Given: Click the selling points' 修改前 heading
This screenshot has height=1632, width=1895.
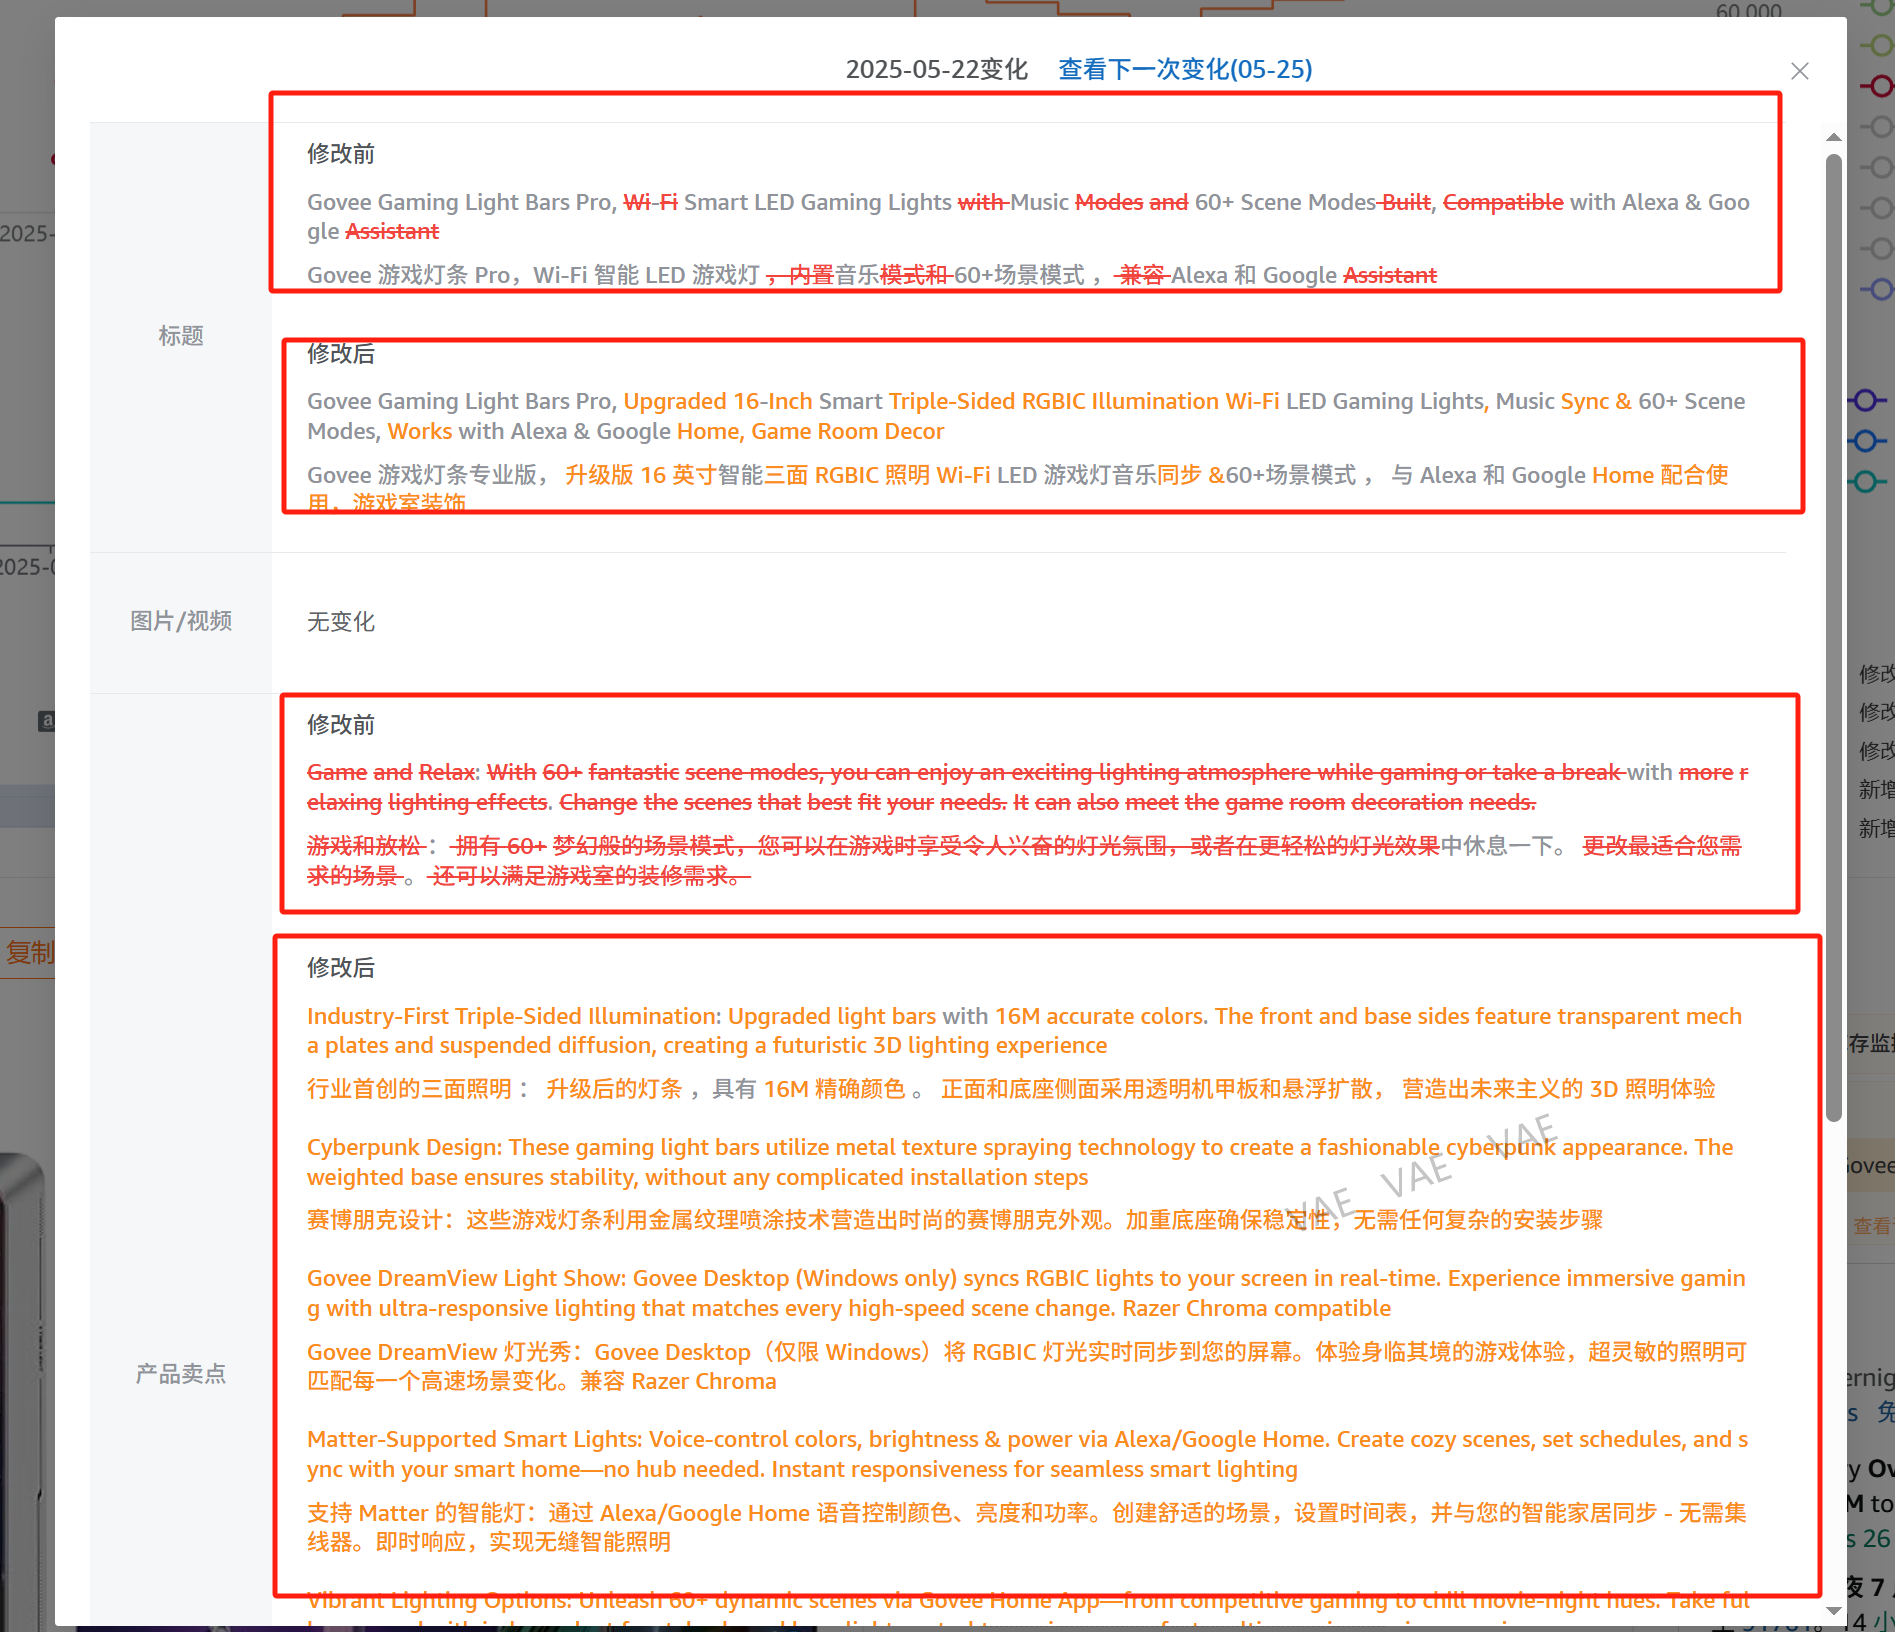Looking at the screenshot, I should point(341,725).
